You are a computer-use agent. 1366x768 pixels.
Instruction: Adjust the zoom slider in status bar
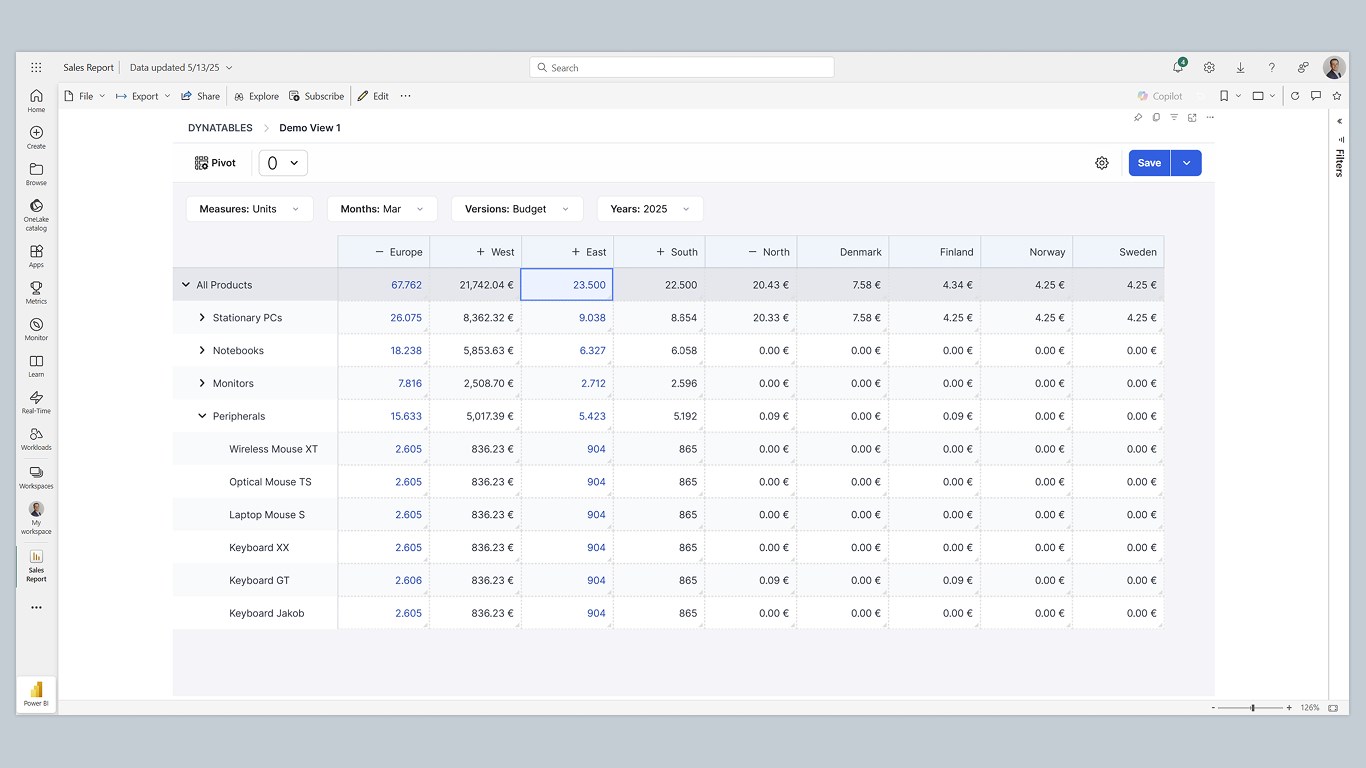point(1253,707)
